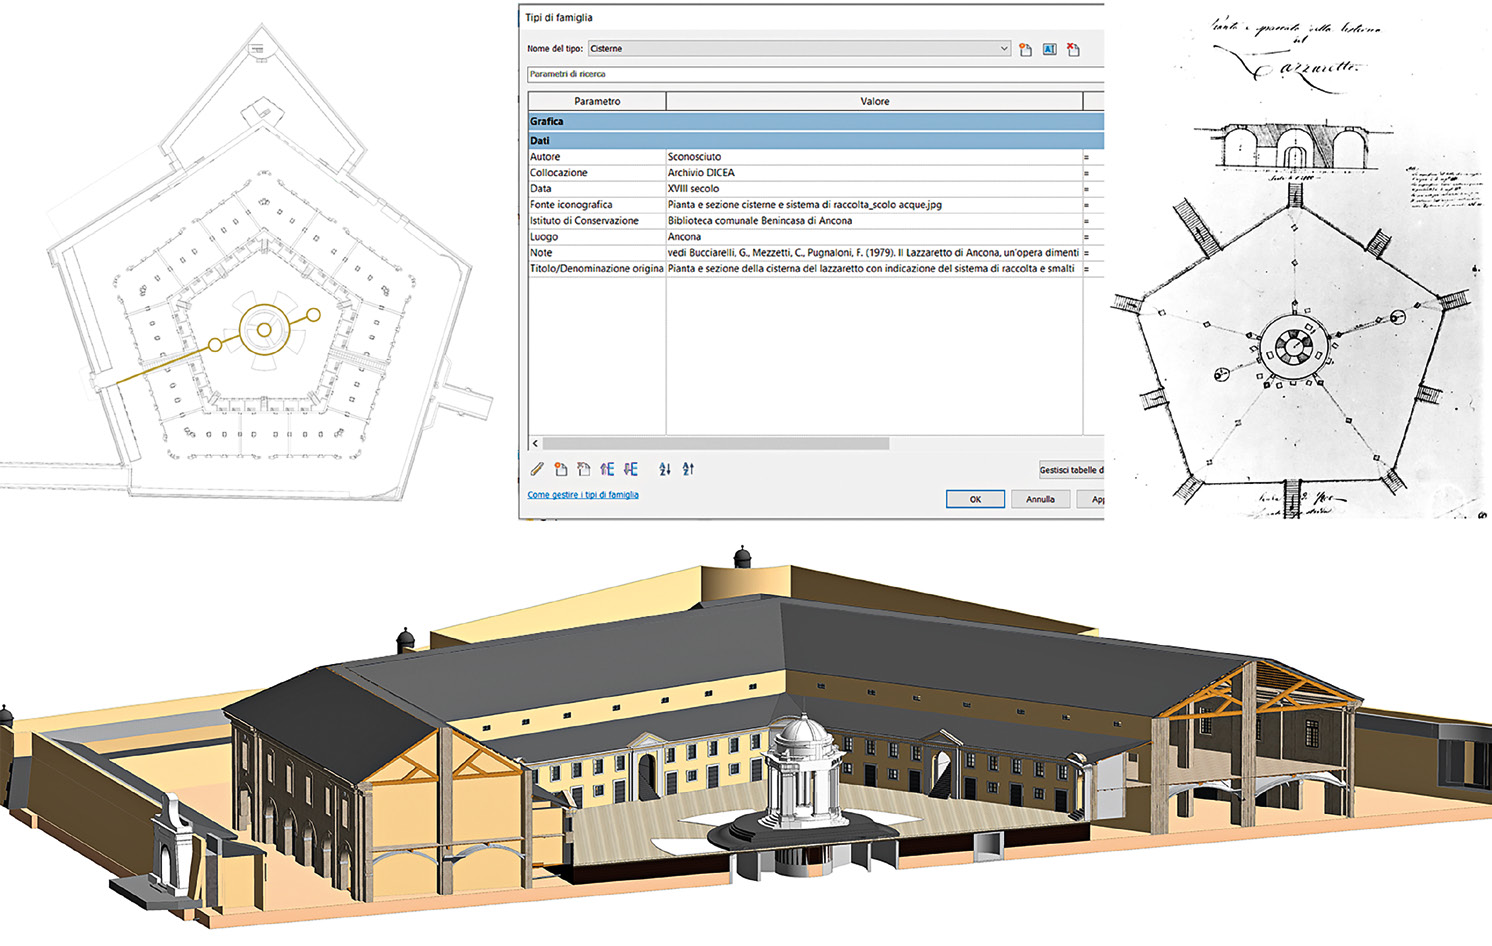
Task: Move the parameter up with the up-arrow icon
Action: click(x=607, y=469)
